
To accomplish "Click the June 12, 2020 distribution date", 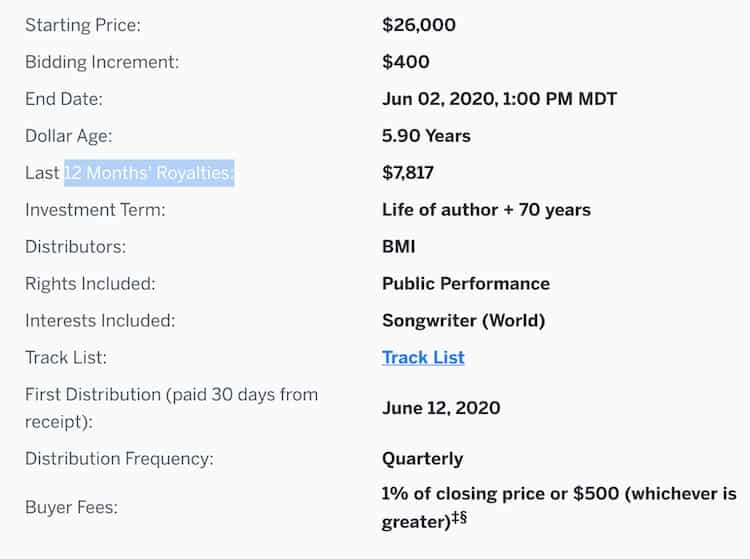I will [441, 408].
